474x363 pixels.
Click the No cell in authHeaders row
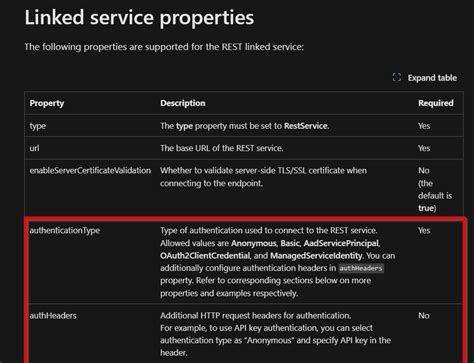pos(424,315)
